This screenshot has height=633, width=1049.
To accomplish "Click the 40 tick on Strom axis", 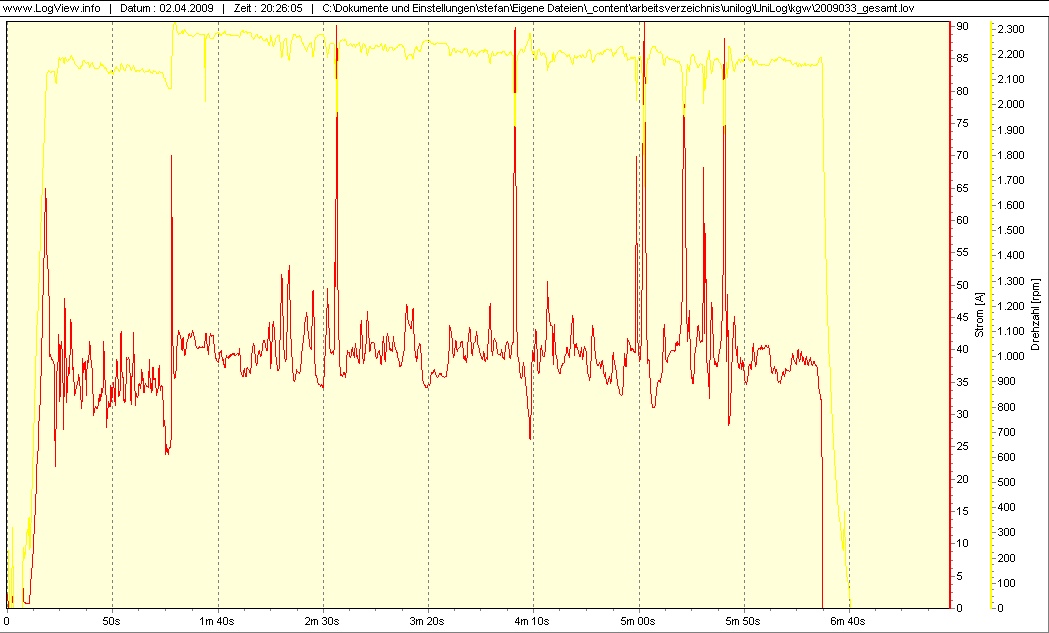I will [962, 350].
